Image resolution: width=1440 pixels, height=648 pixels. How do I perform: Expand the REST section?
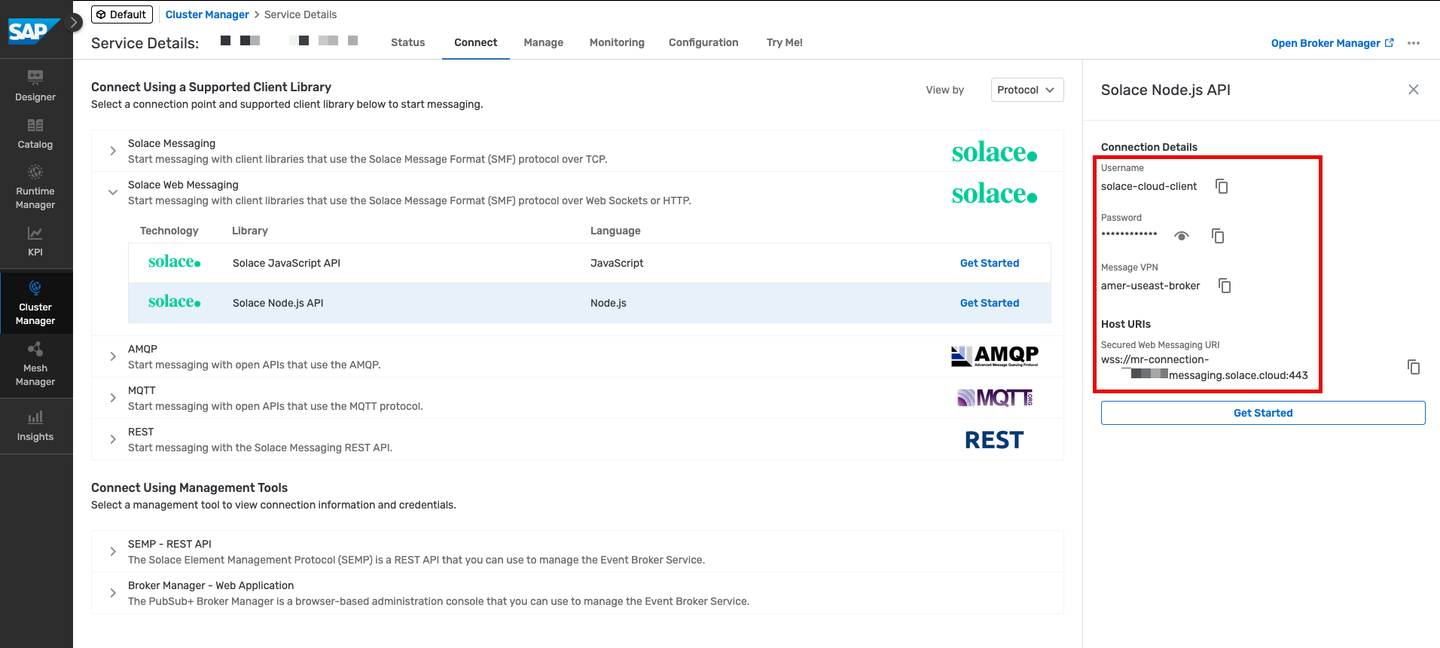(113, 440)
